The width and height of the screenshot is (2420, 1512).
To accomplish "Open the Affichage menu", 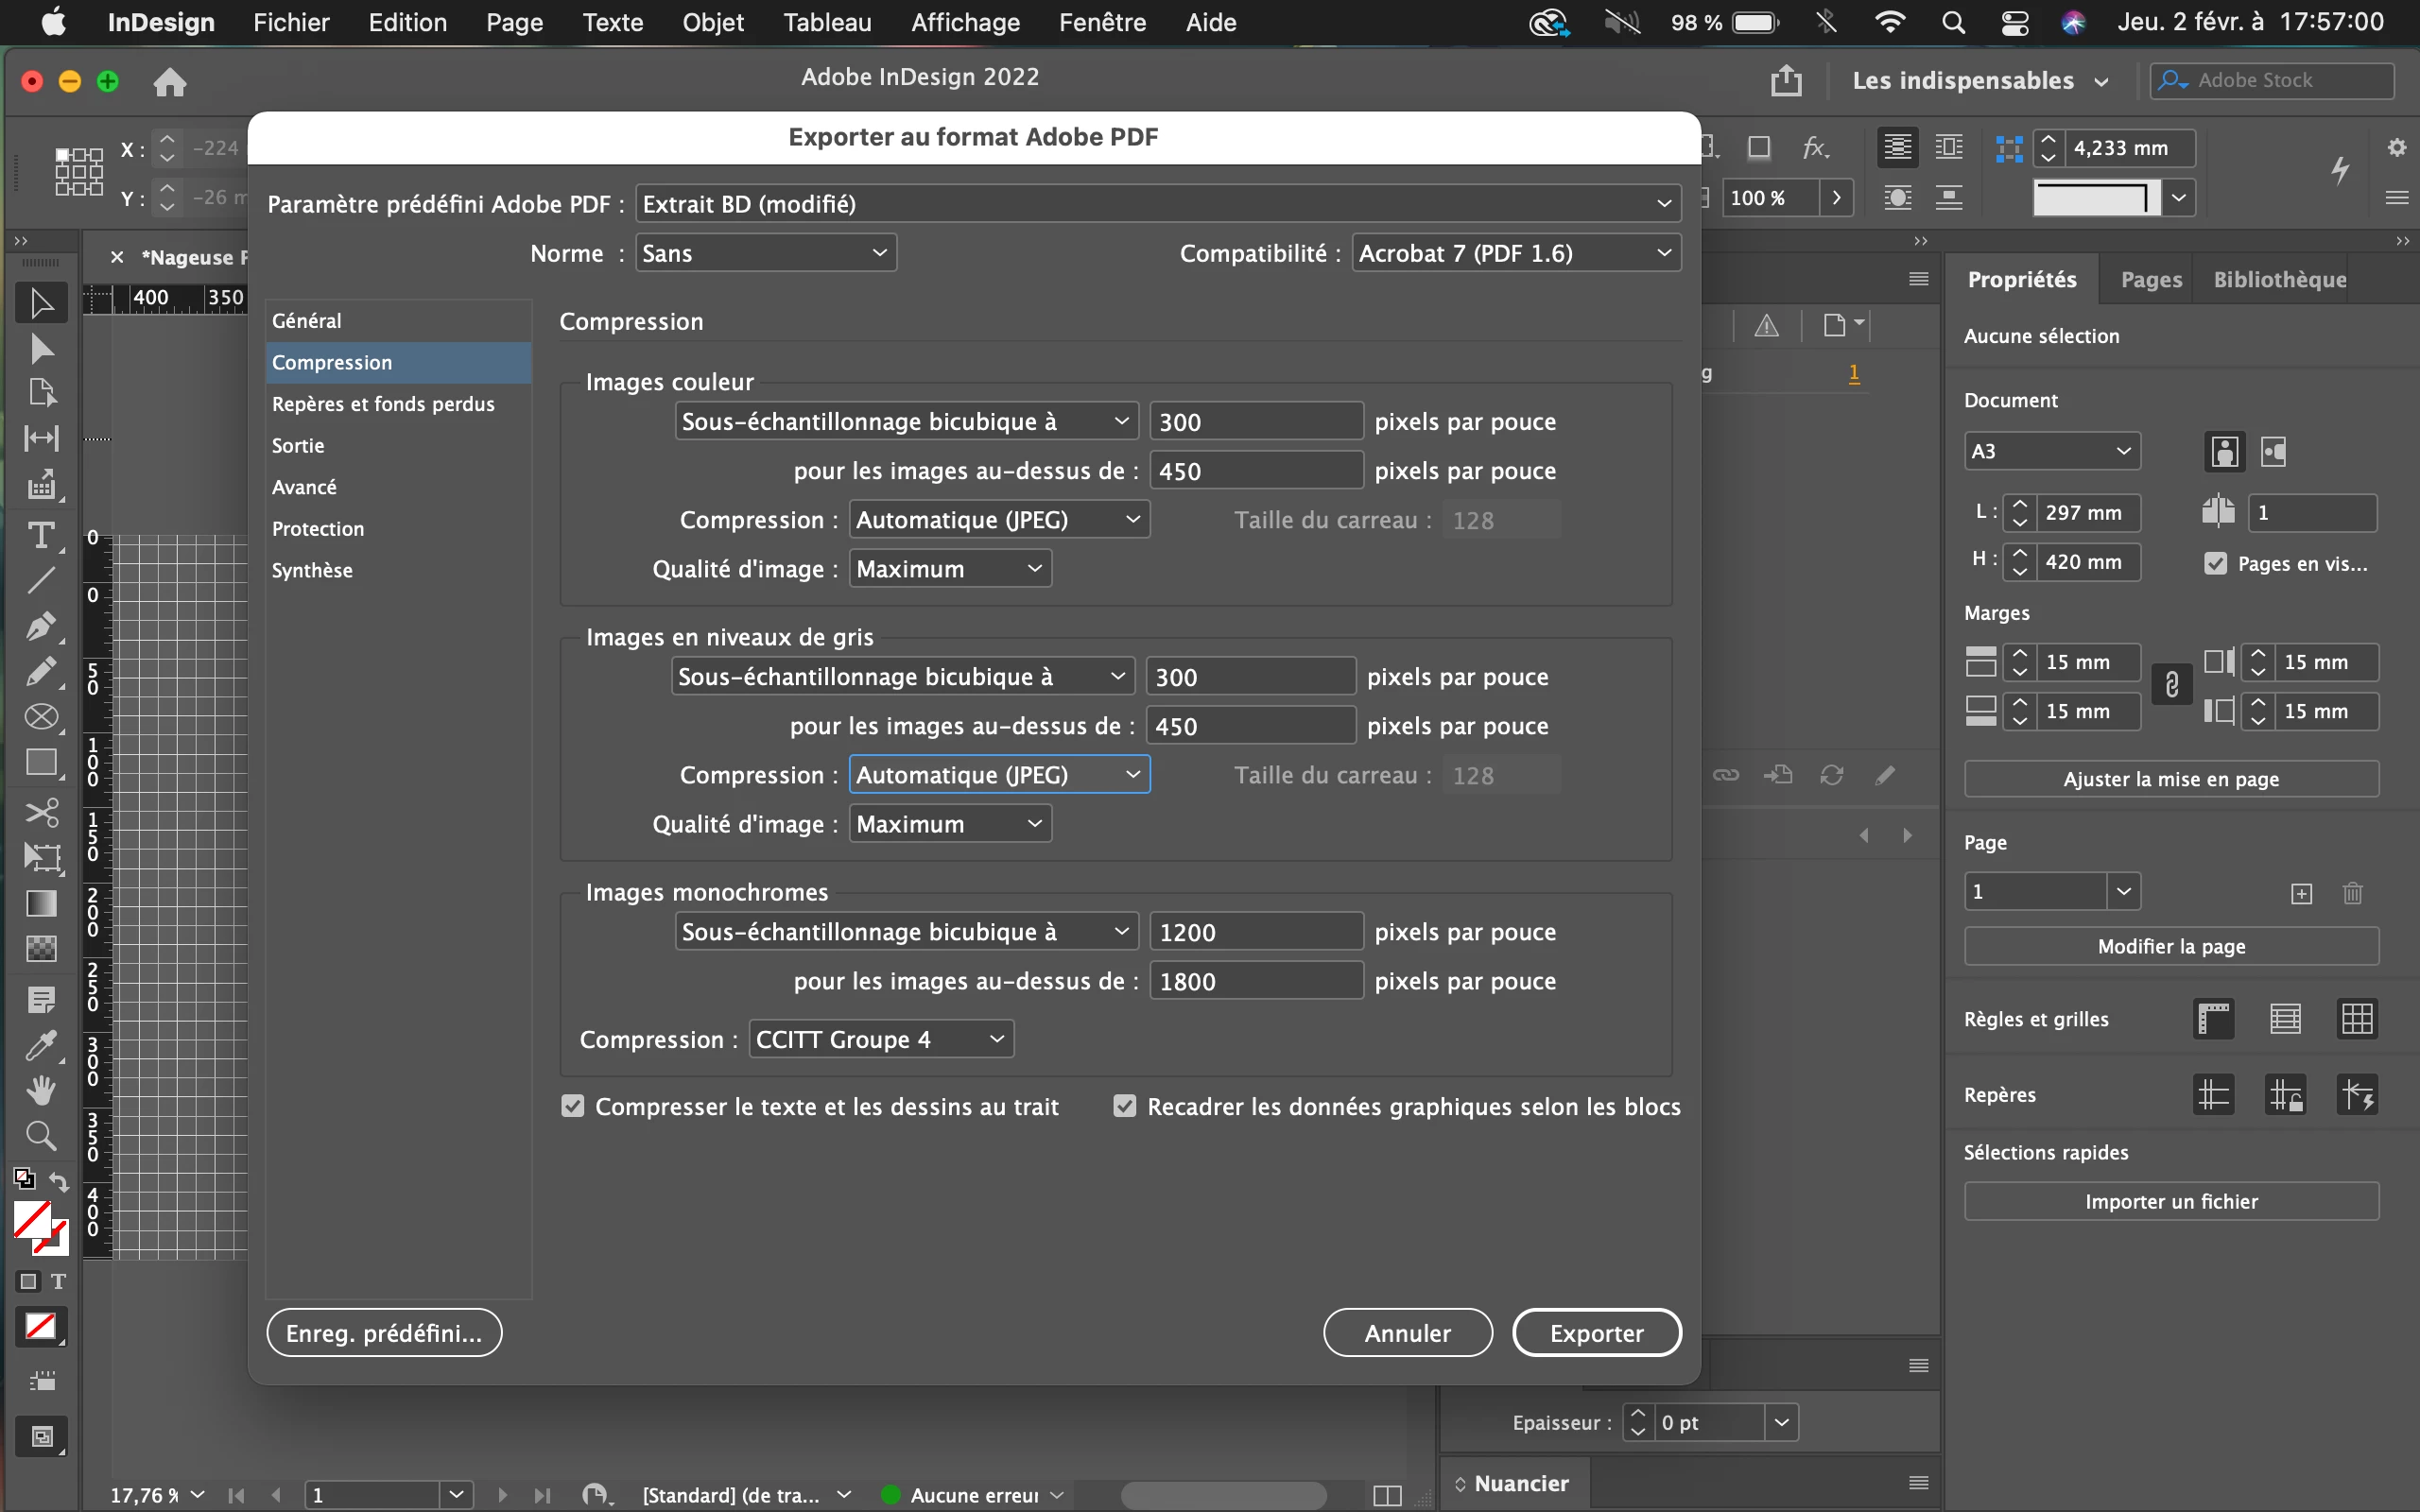I will [x=965, y=22].
